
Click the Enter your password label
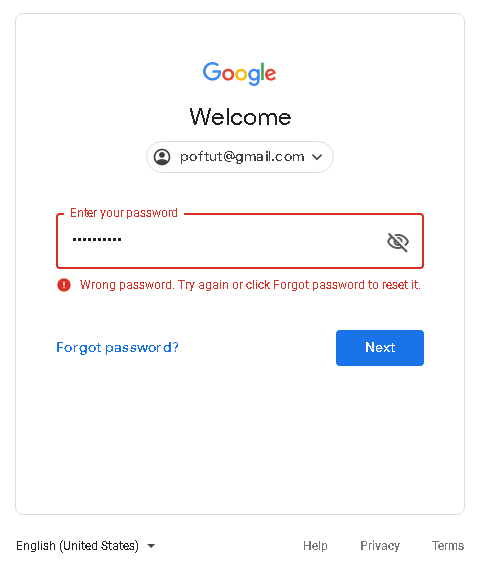pyautogui.click(x=124, y=213)
